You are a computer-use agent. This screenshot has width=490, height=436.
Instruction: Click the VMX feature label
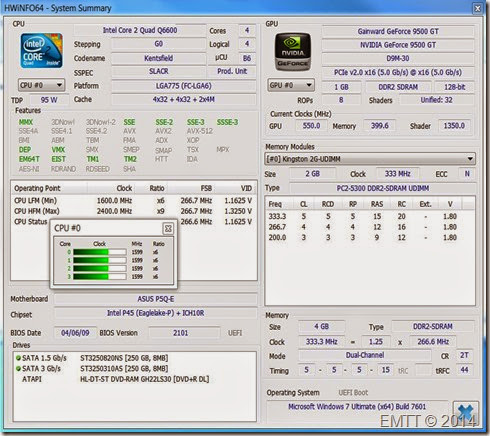tap(58, 150)
